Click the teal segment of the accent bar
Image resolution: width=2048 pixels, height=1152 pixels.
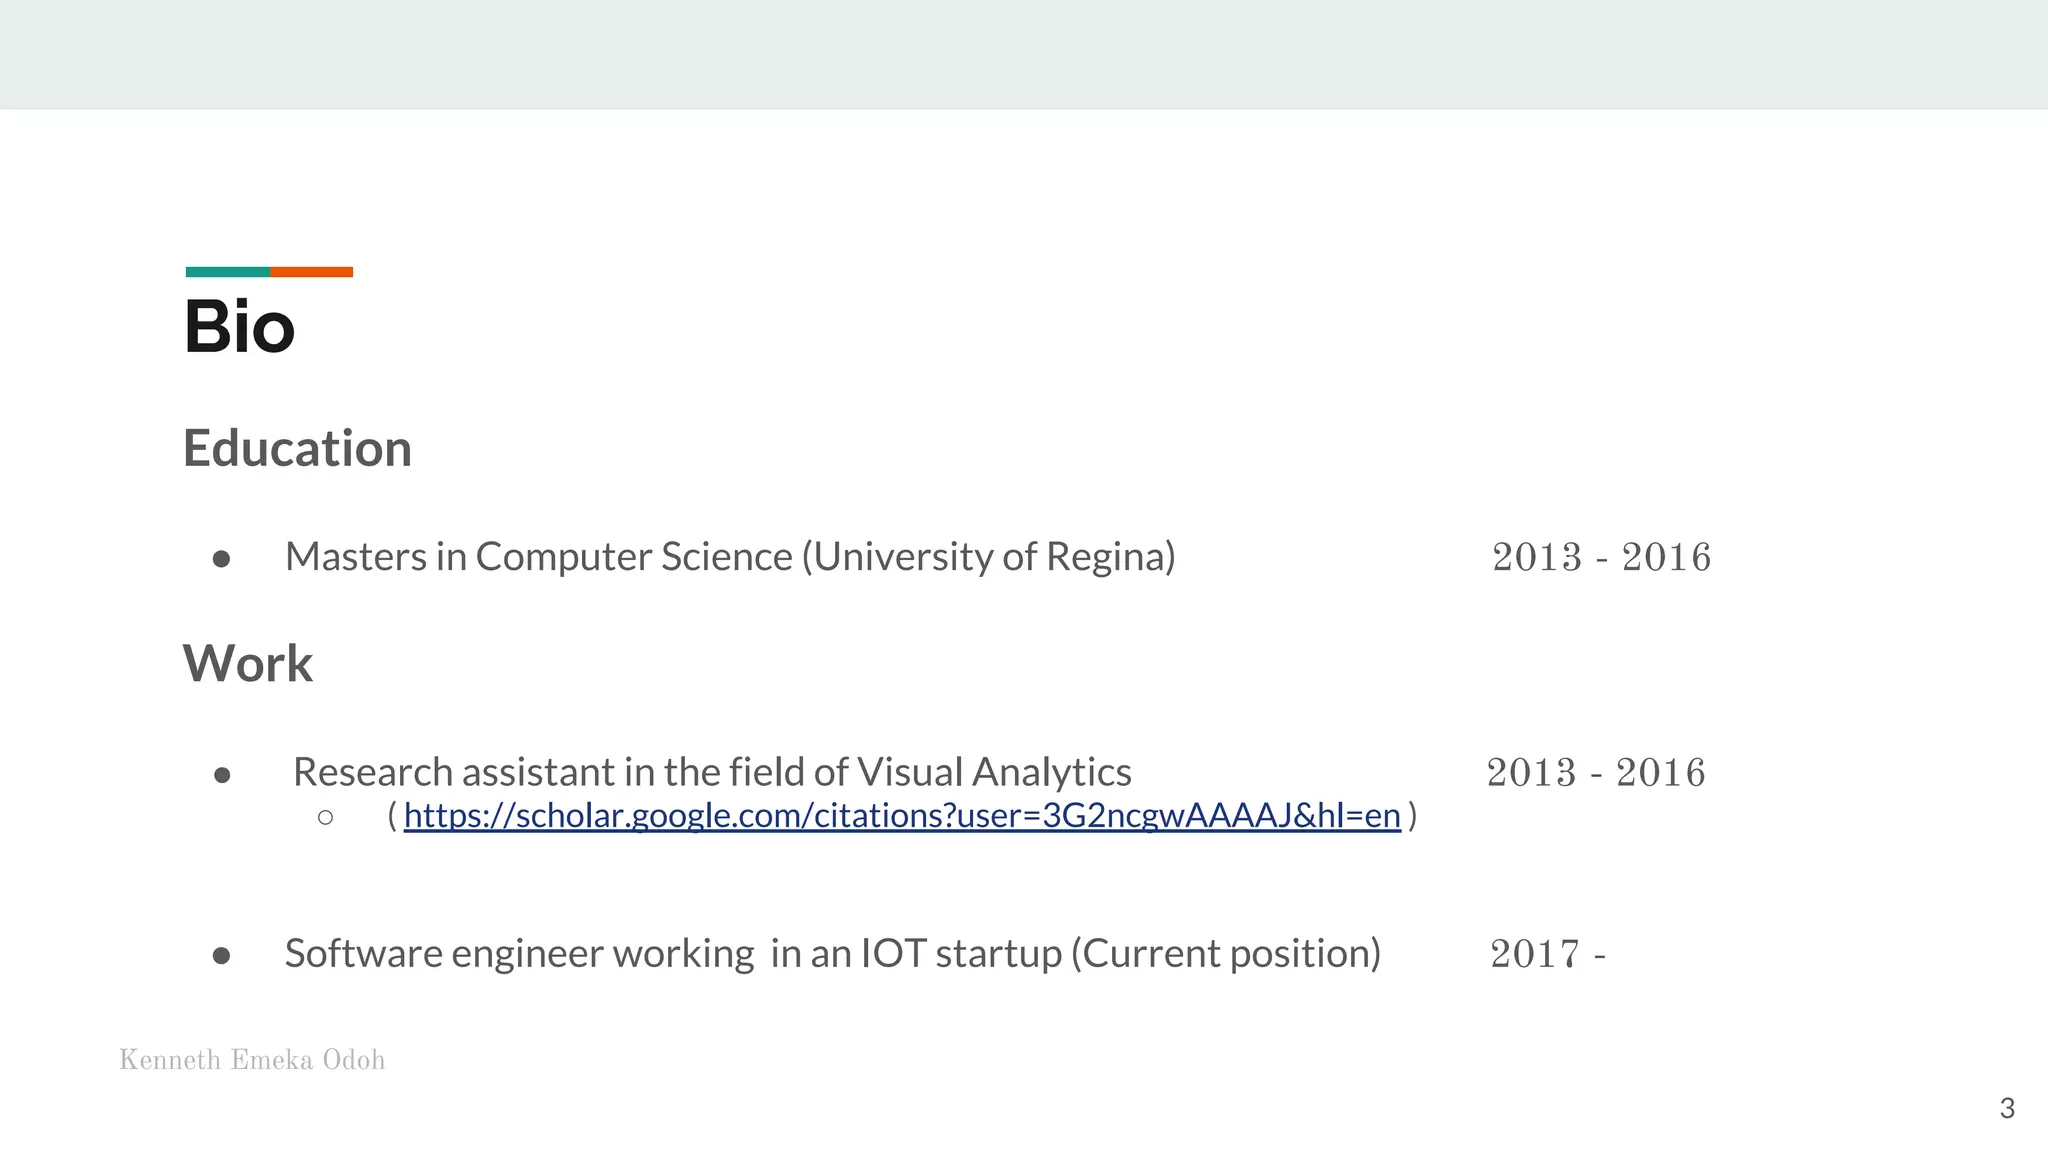227,272
